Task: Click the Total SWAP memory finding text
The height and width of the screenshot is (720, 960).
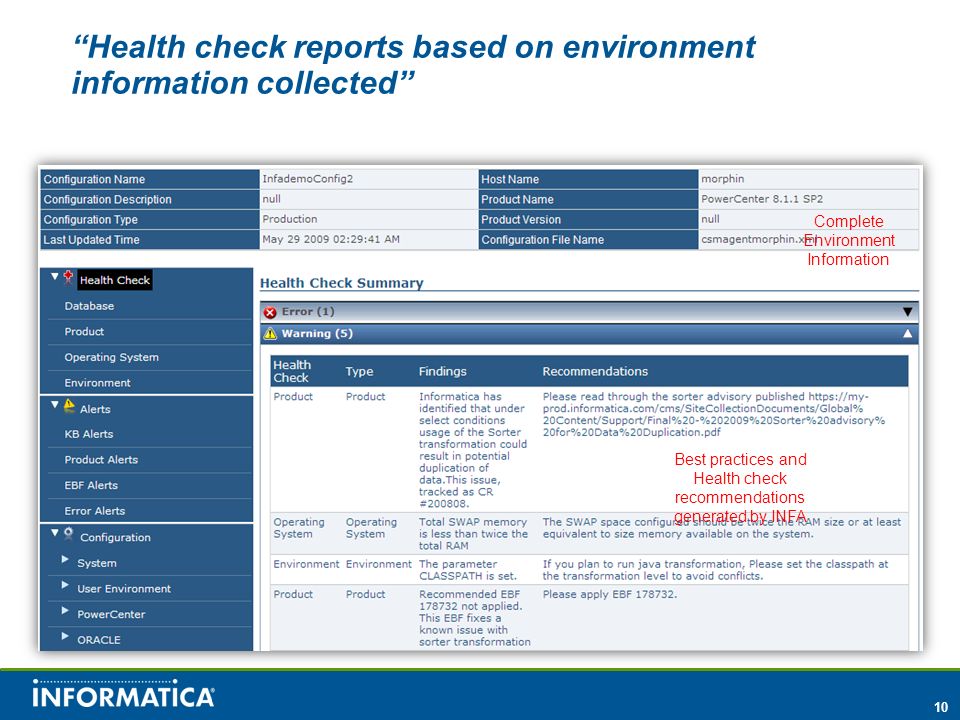Action: tap(473, 534)
